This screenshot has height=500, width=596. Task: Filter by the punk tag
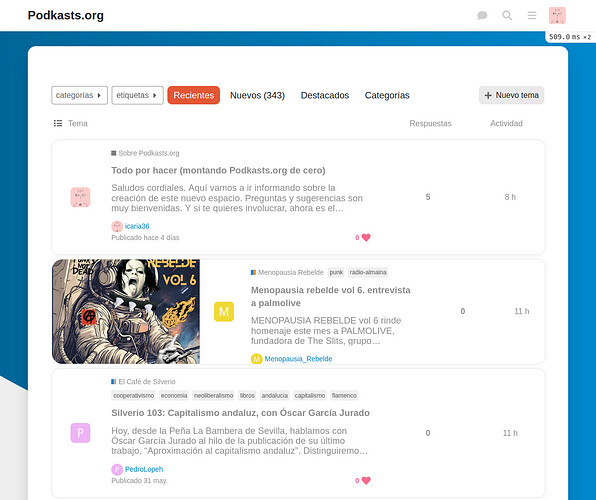coord(336,272)
